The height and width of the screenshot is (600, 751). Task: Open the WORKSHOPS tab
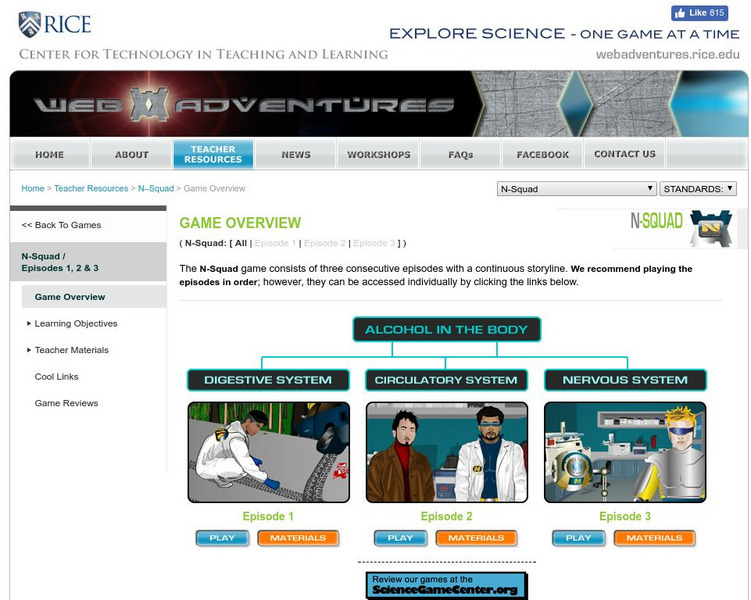[x=378, y=154]
